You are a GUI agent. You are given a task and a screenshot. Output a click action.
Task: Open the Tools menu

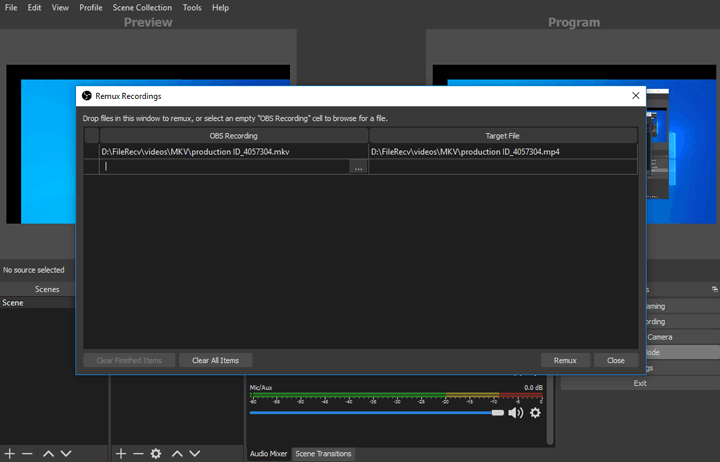click(192, 8)
